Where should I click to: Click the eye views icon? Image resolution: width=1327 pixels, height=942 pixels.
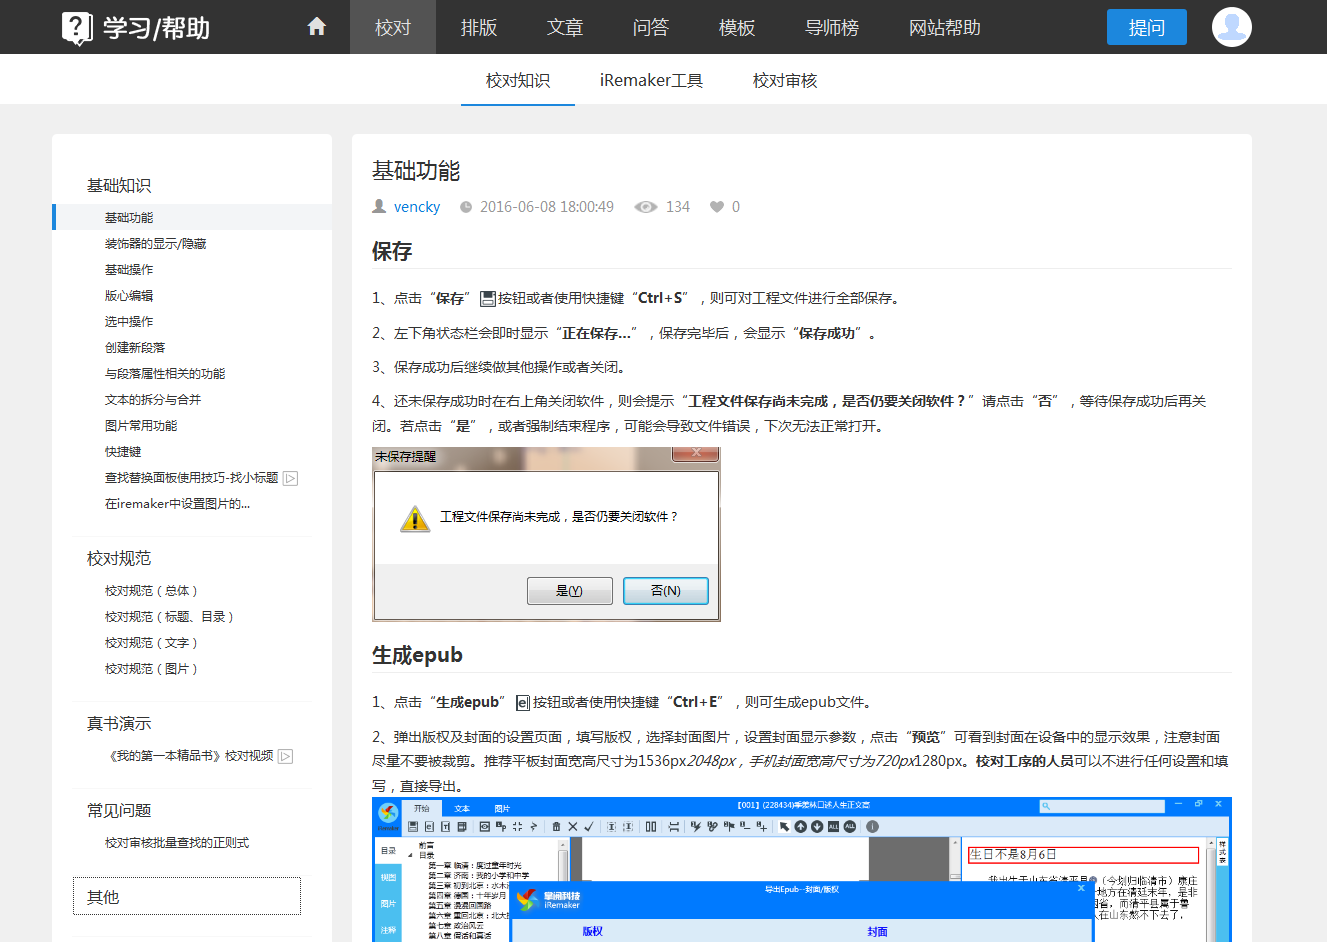pos(646,207)
